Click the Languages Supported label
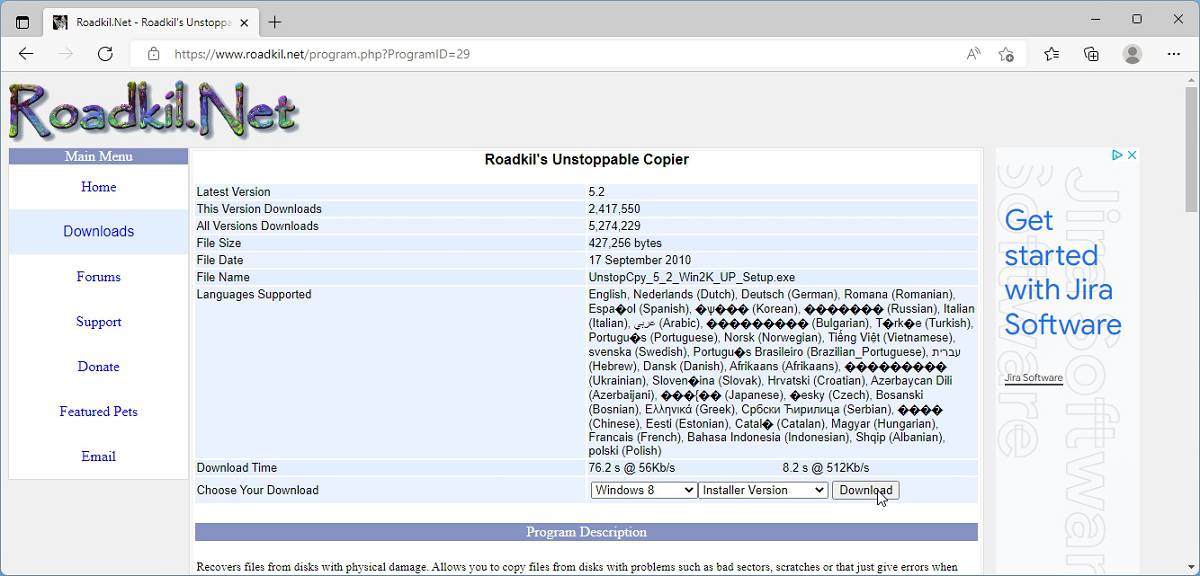This screenshot has height=576, width=1200. click(x=254, y=294)
